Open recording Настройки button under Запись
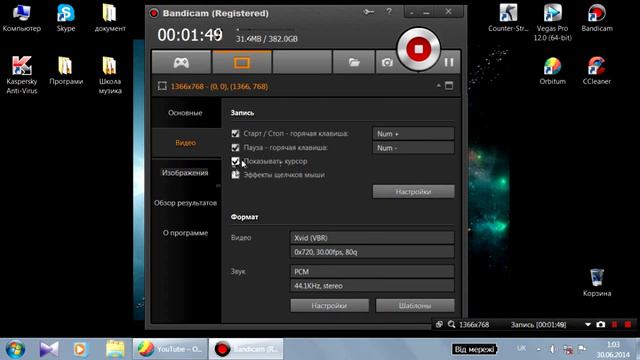This screenshot has height=360, width=640. 413,191
